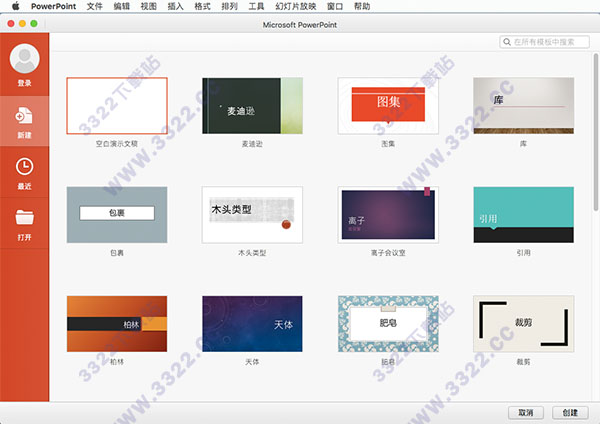Viewport: 600px width, 424px height.
Task: Open the 文件 menu
Action: tap(95, 6)
